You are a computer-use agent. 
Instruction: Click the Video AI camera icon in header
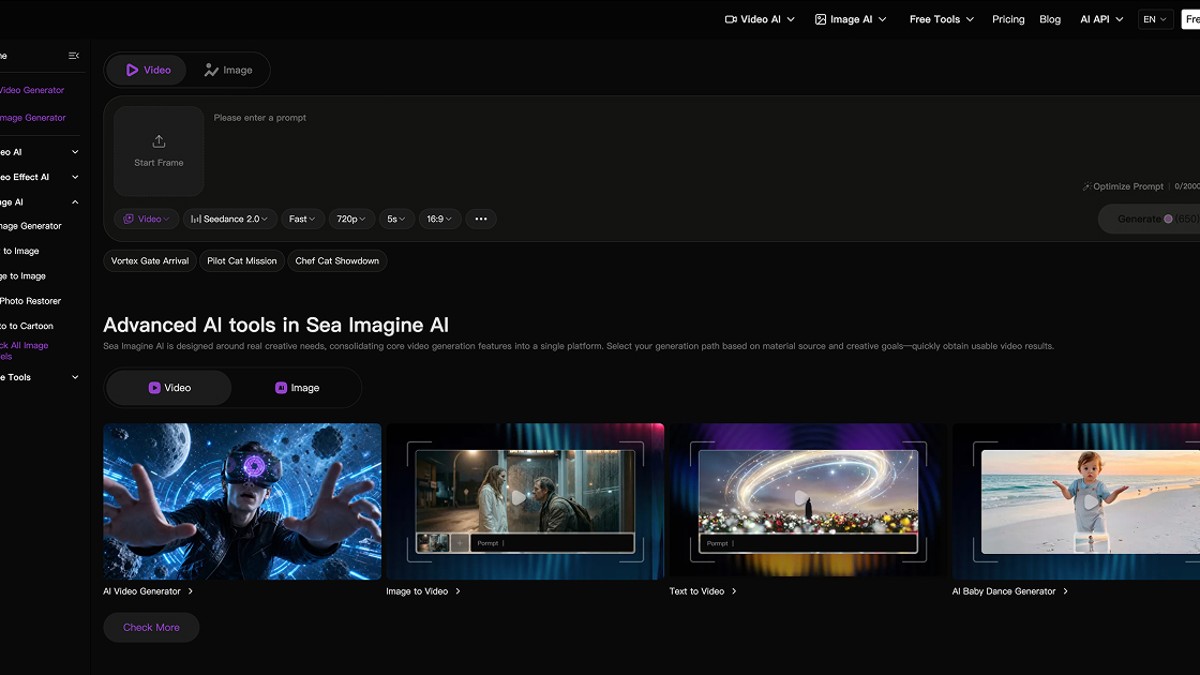[x=731, y=19]
